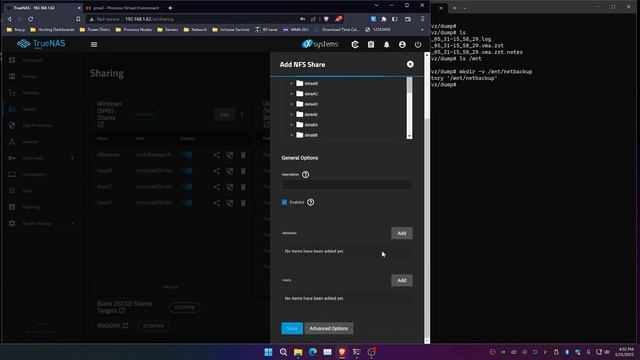Image resolution: width=640 pixels, height=360 pixels.
Task: Show help for the Enabled option
Action: 310,202
